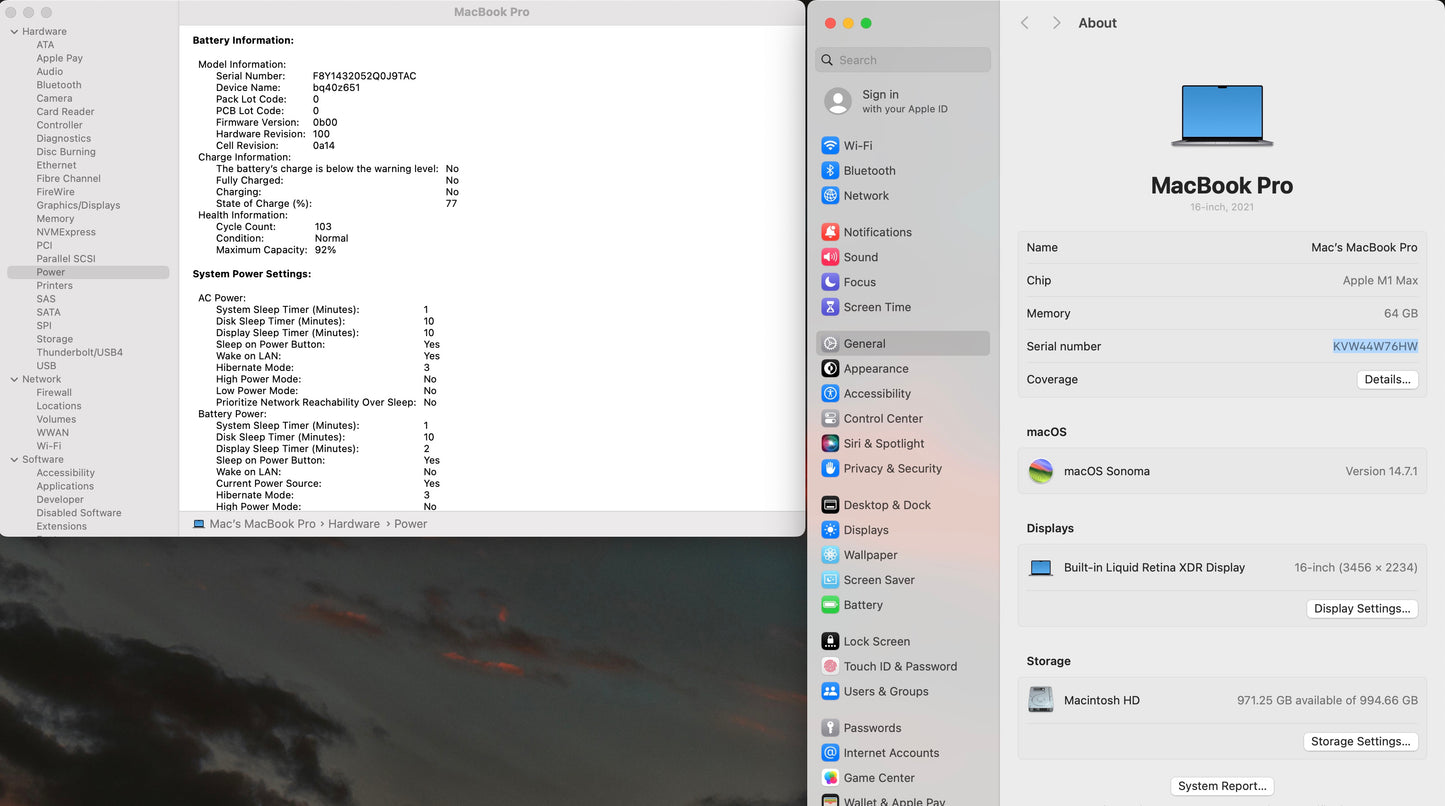This screenshot has height=806, width=1445.
Task: Collapse the Software tree section
Action: click(14, 460)
